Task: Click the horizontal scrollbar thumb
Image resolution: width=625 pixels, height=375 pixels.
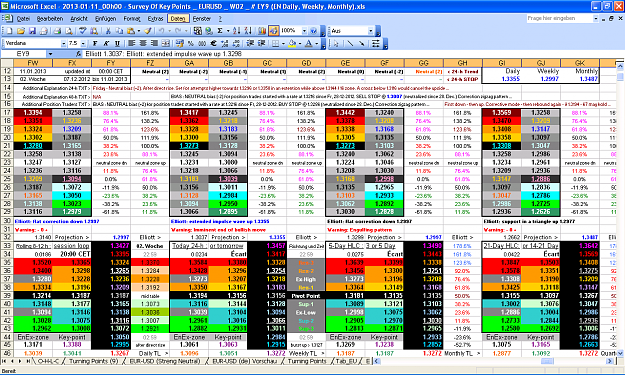Action: (x=546, y=361)
